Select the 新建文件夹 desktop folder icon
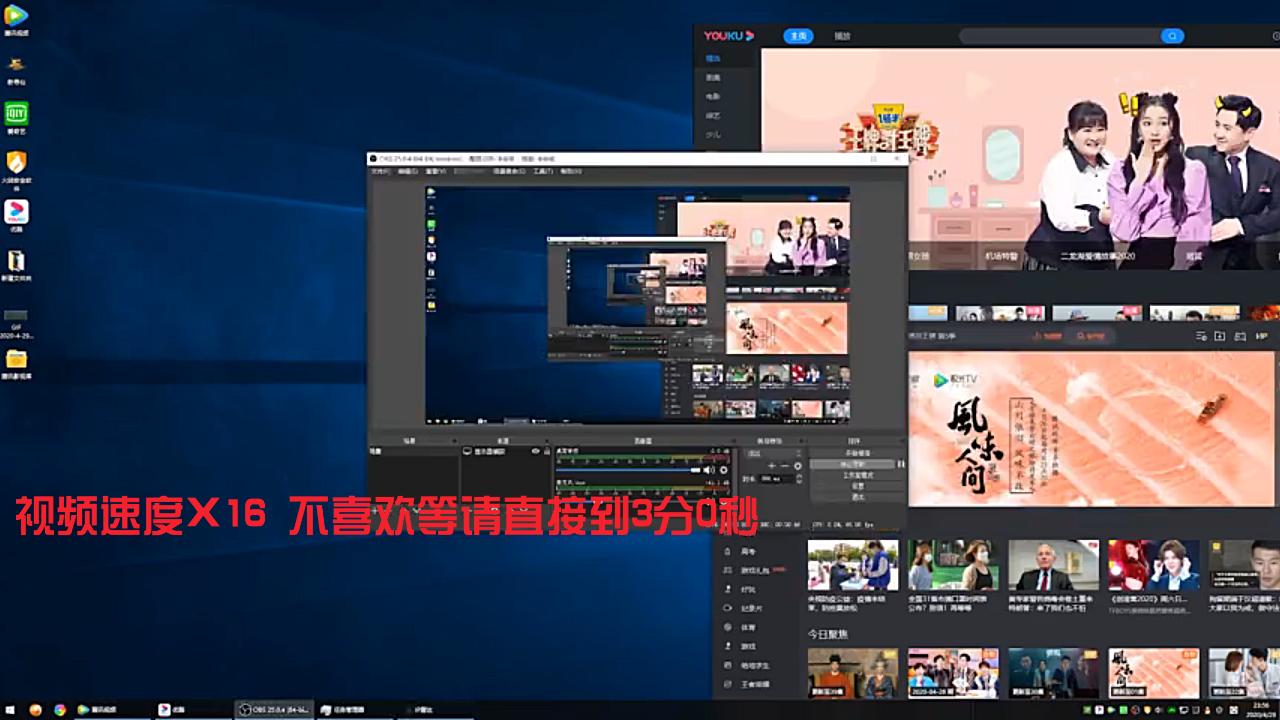Viewport: 1280px width, 720px height. click(x=16, y=265)
